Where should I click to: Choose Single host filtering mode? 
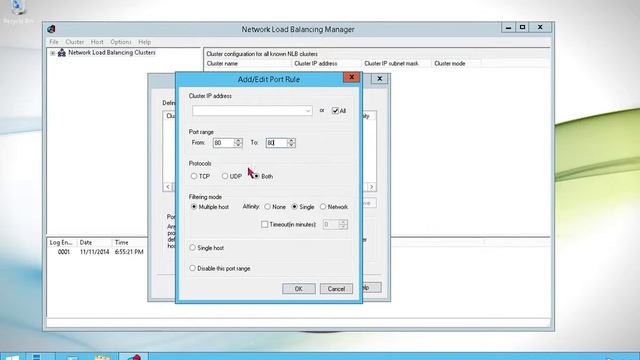click(193, 248)
